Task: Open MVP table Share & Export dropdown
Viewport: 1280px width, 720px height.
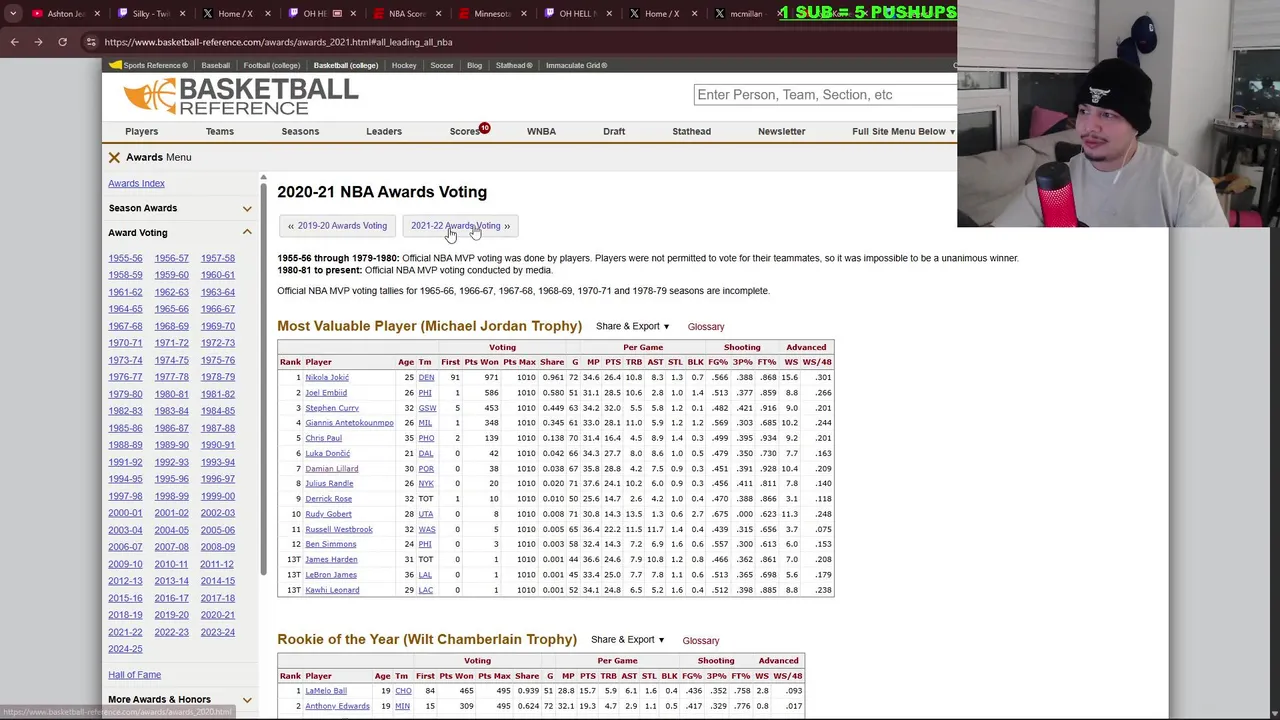Action: 632,326
